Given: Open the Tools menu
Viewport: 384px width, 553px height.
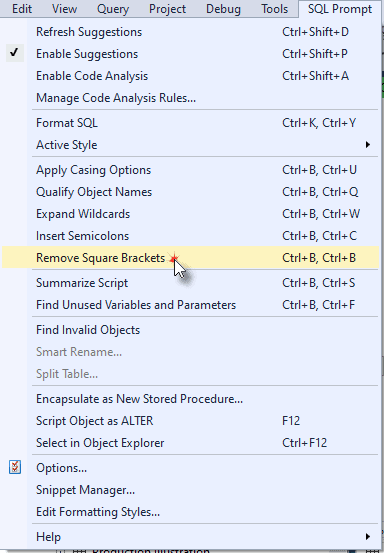Looking at the screenshot, I should click(x=274, y=9).
